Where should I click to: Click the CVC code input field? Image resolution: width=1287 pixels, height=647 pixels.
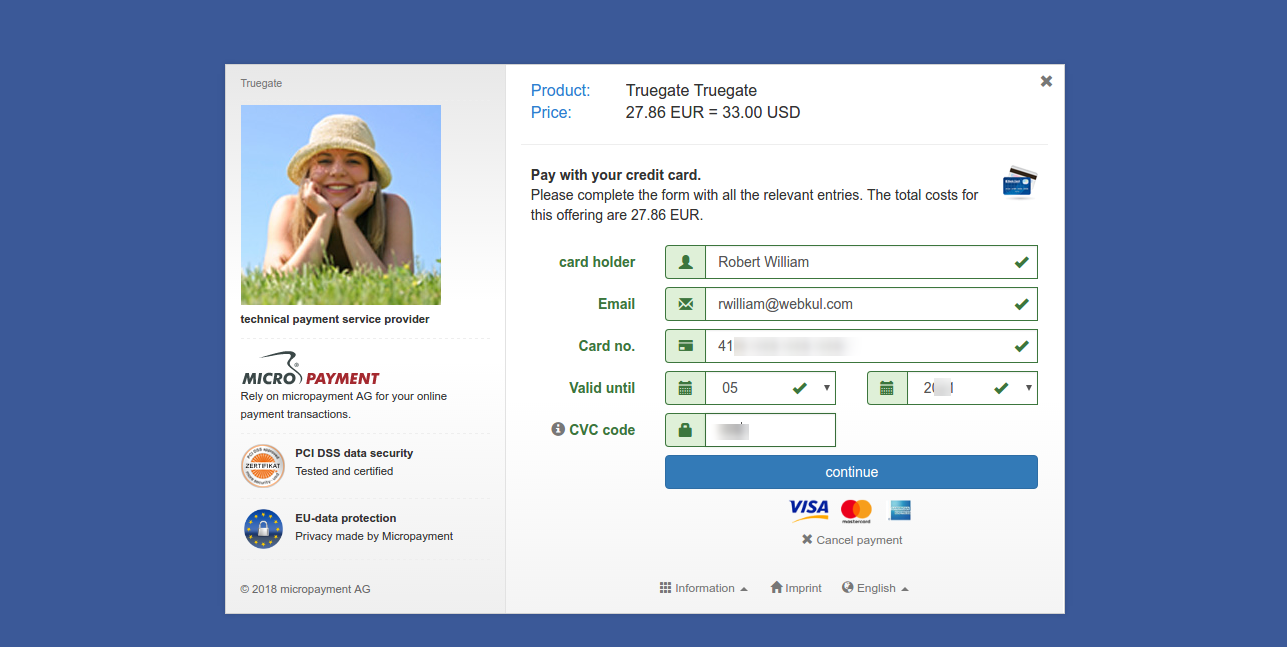[770, 430]
